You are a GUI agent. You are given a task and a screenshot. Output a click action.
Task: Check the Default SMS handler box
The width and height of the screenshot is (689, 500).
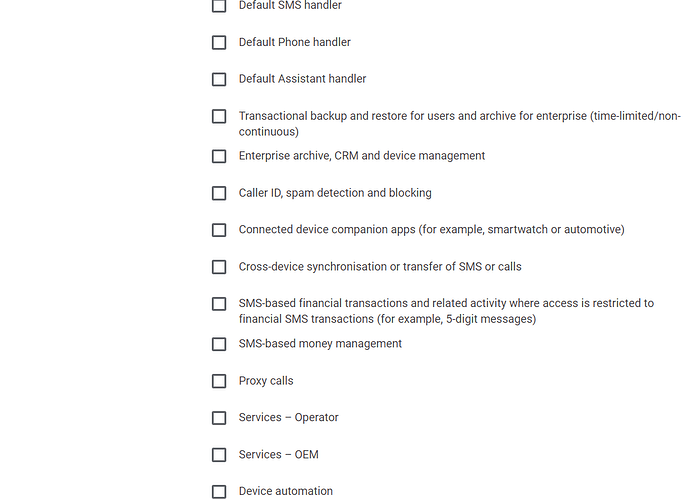[x=219, y=6]
